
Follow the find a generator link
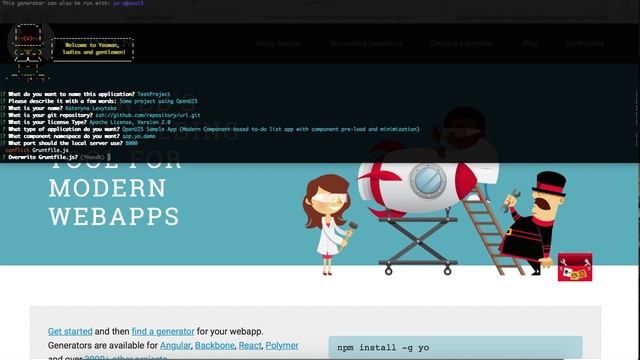pyautogui.click(x=163, y=331)
